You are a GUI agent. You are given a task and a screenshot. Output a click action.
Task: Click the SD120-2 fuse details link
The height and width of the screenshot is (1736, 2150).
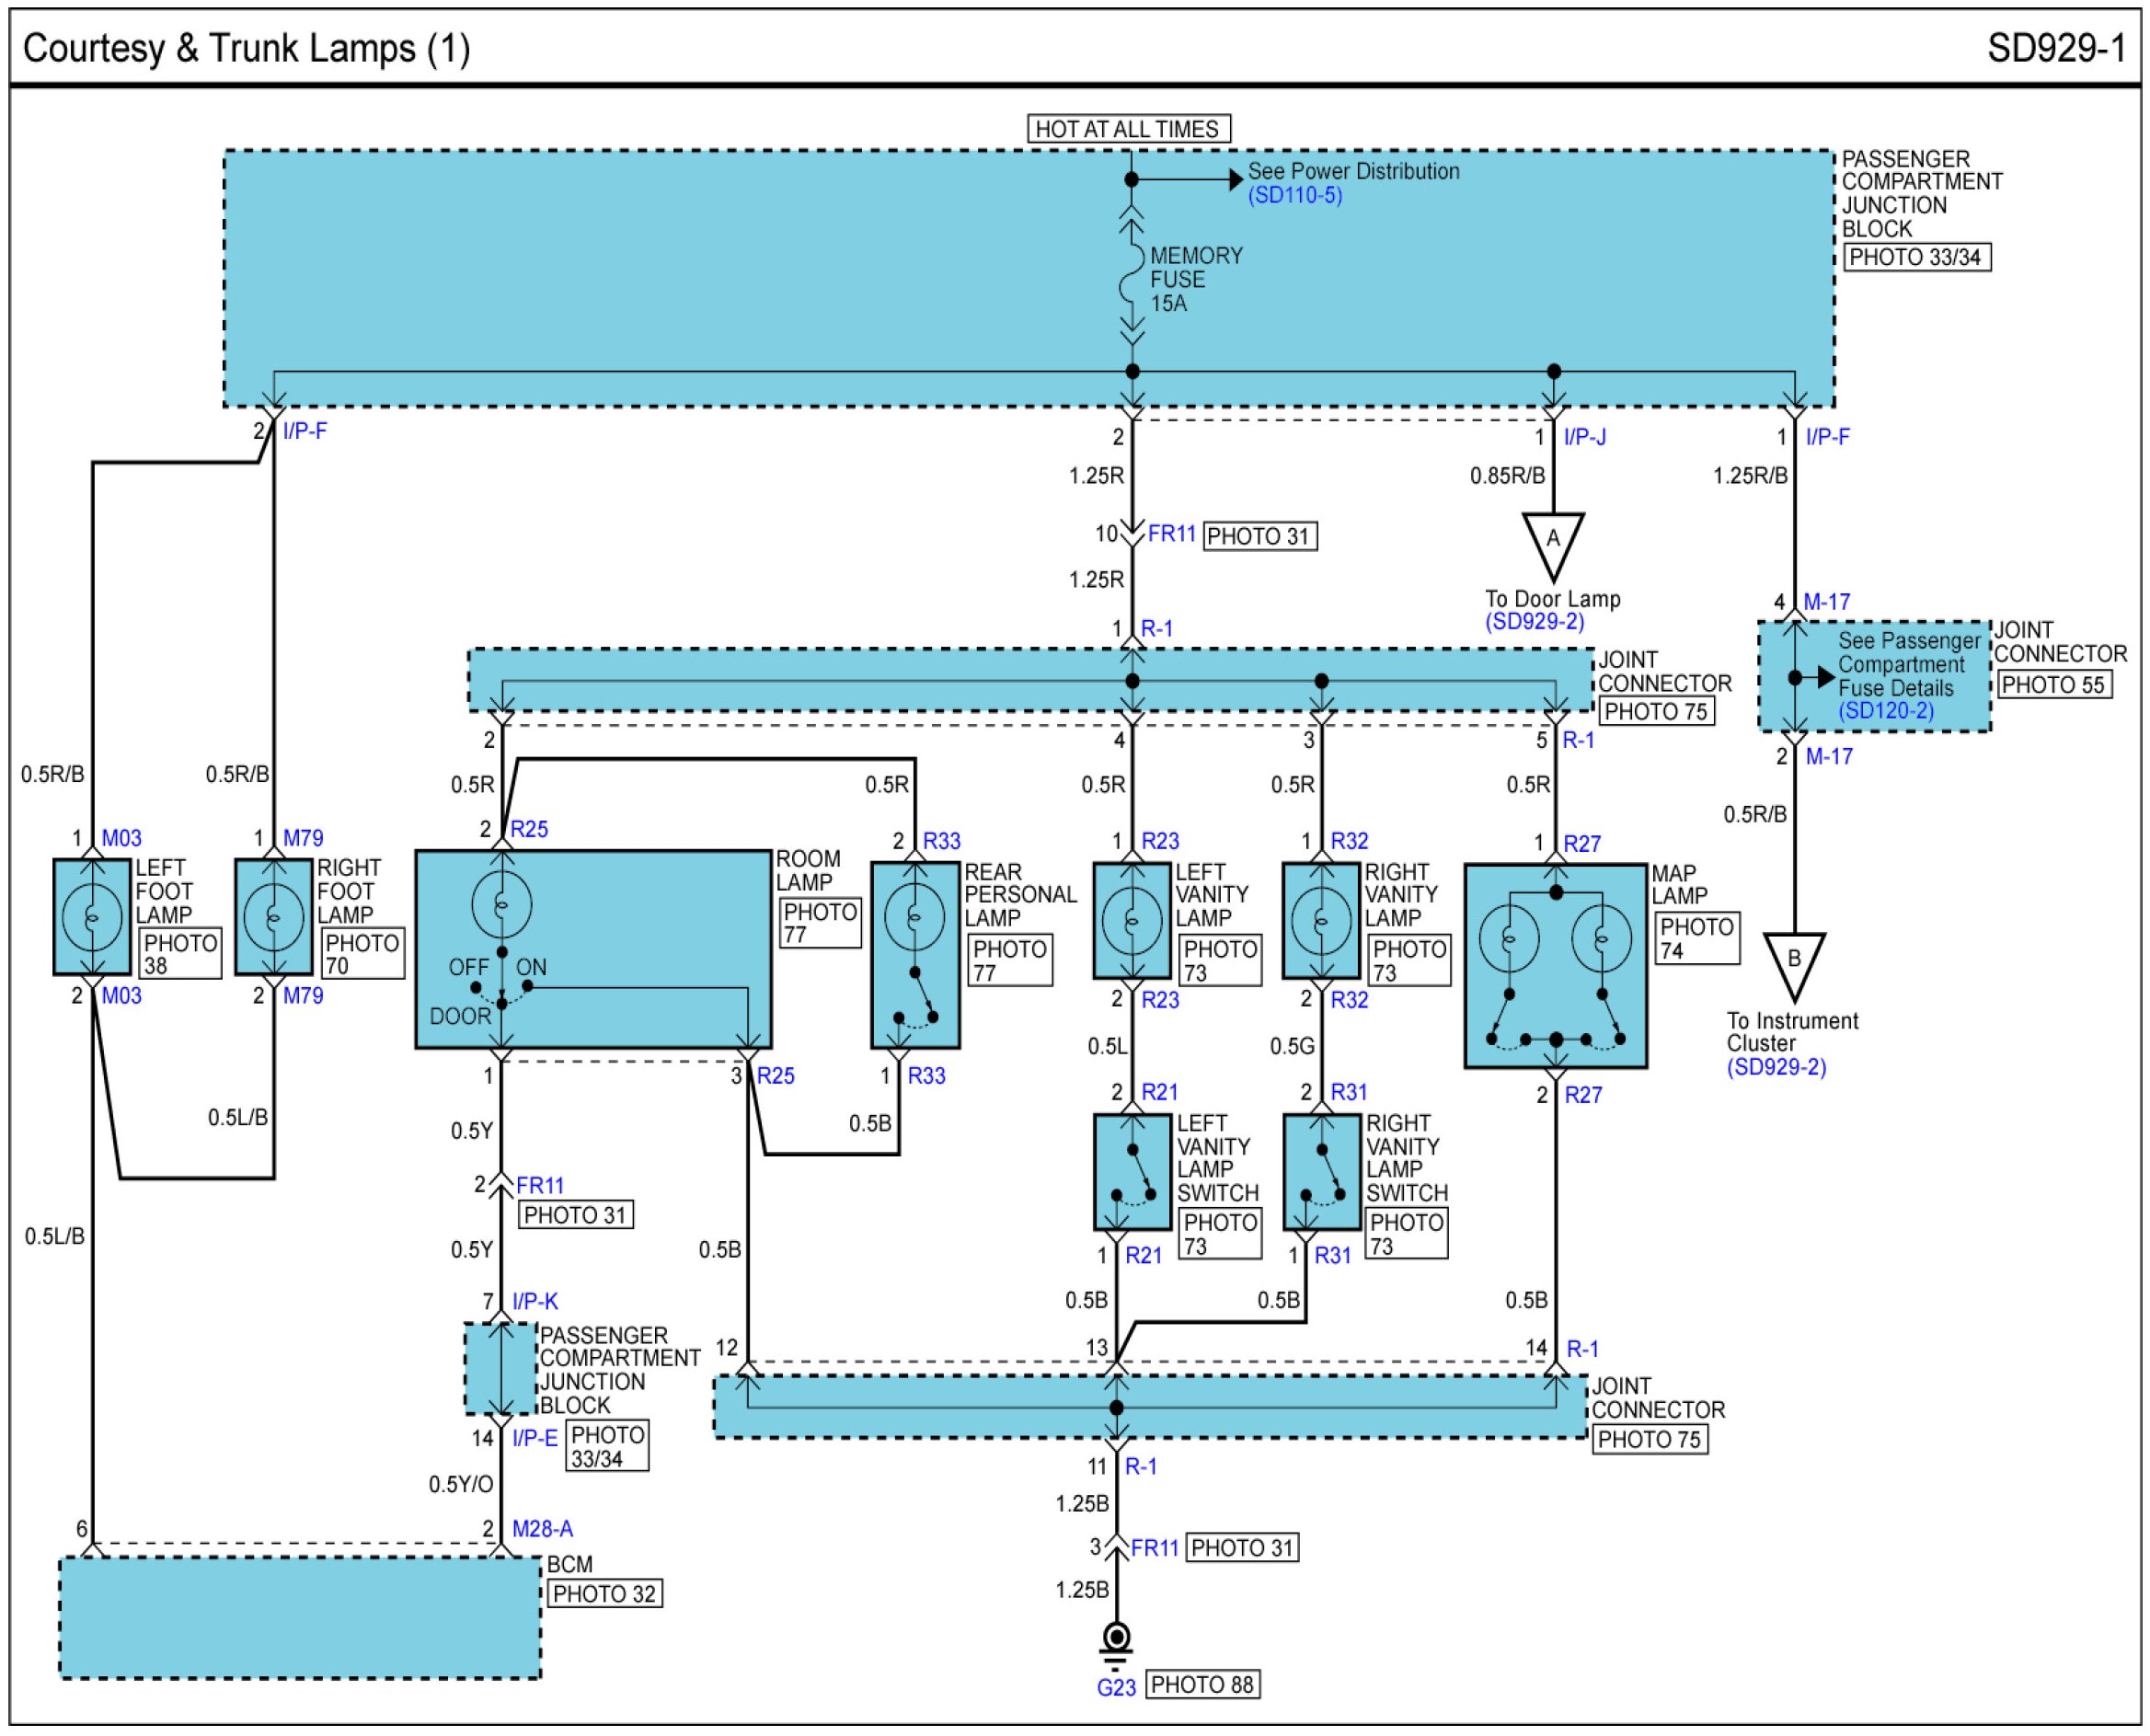click(1885, 710)
